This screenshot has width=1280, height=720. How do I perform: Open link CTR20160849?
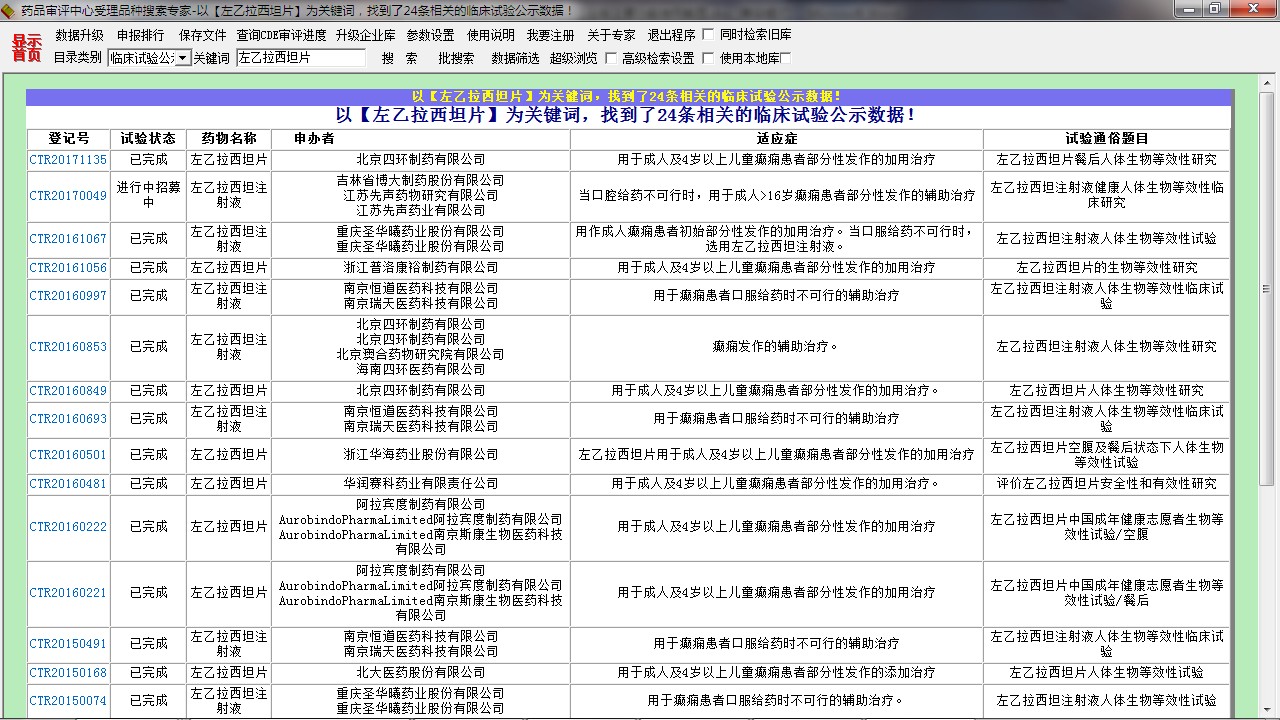coord(68,391)
